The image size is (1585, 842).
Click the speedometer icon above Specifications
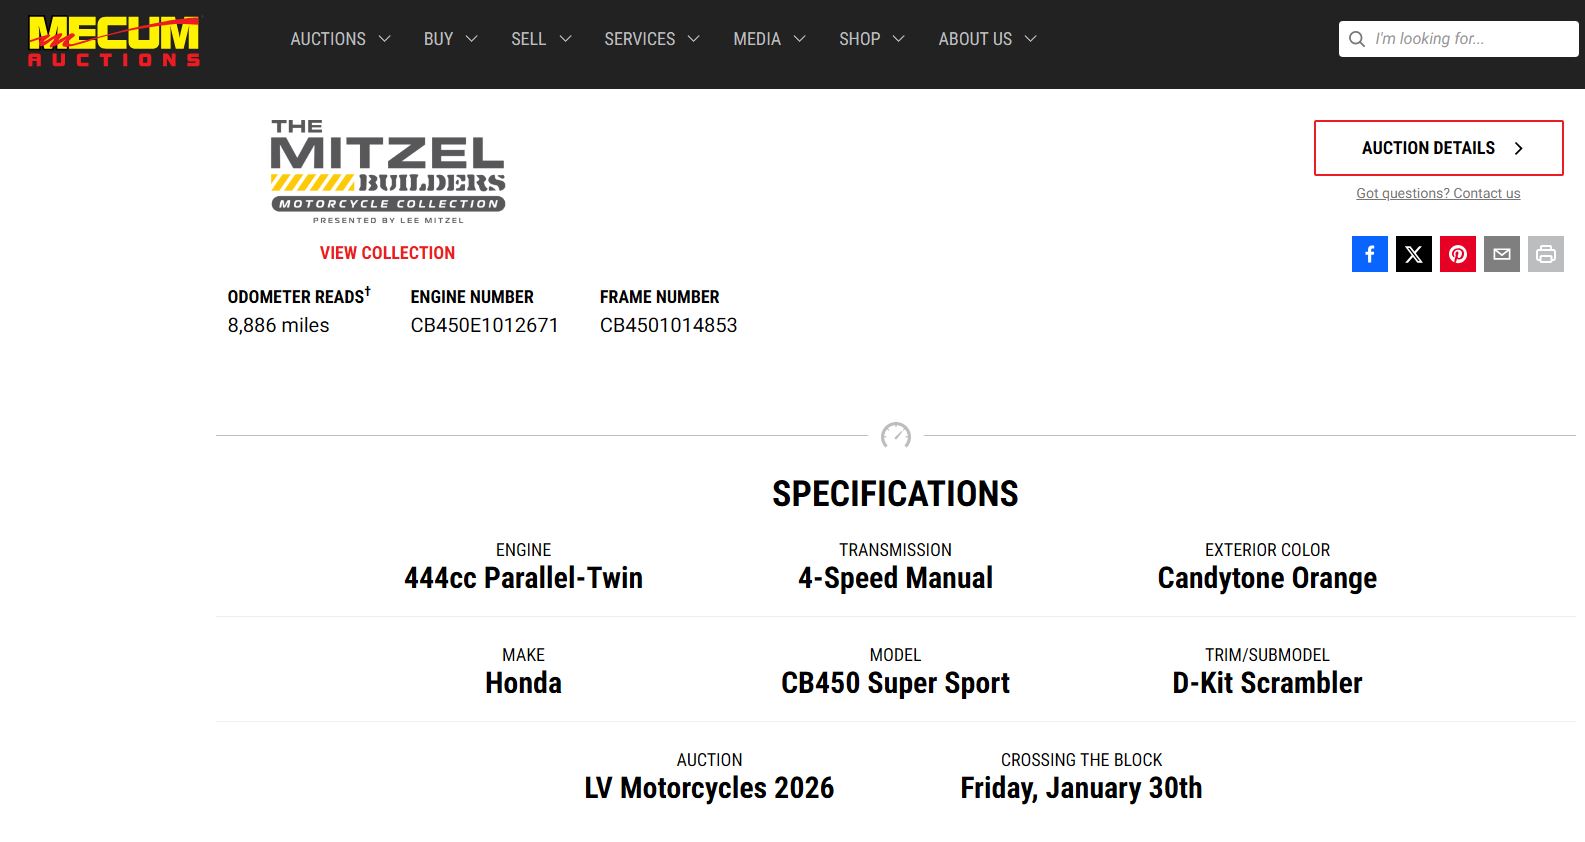click(x=895, y=436)
